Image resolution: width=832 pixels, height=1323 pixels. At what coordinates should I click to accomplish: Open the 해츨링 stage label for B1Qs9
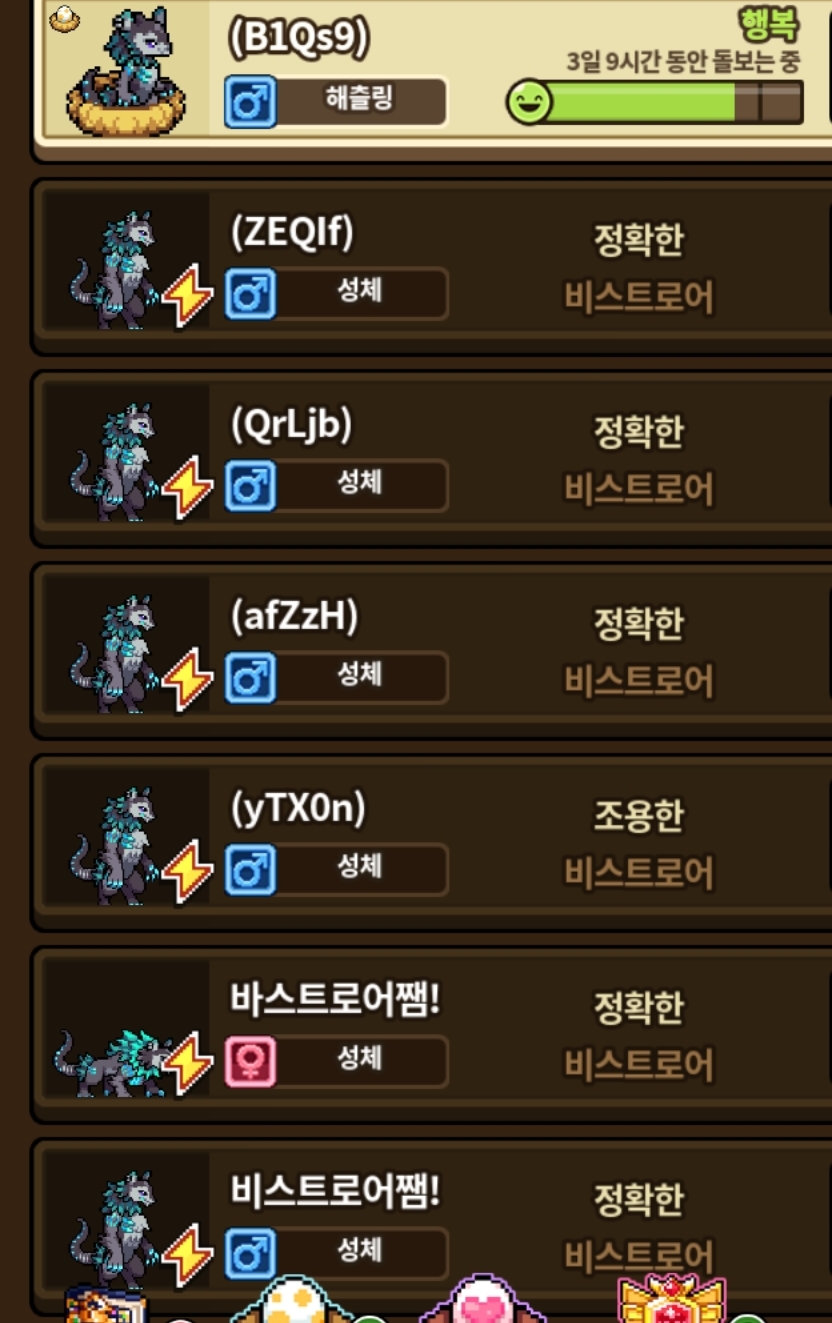pos(361,101)
